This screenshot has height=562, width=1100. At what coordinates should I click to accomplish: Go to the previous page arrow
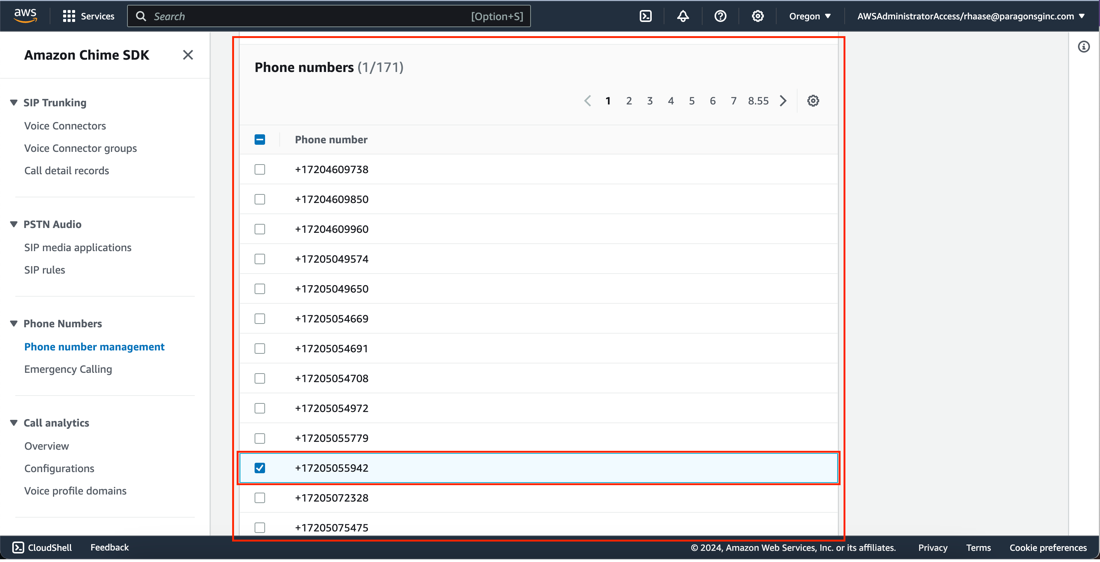click(587, 101)
